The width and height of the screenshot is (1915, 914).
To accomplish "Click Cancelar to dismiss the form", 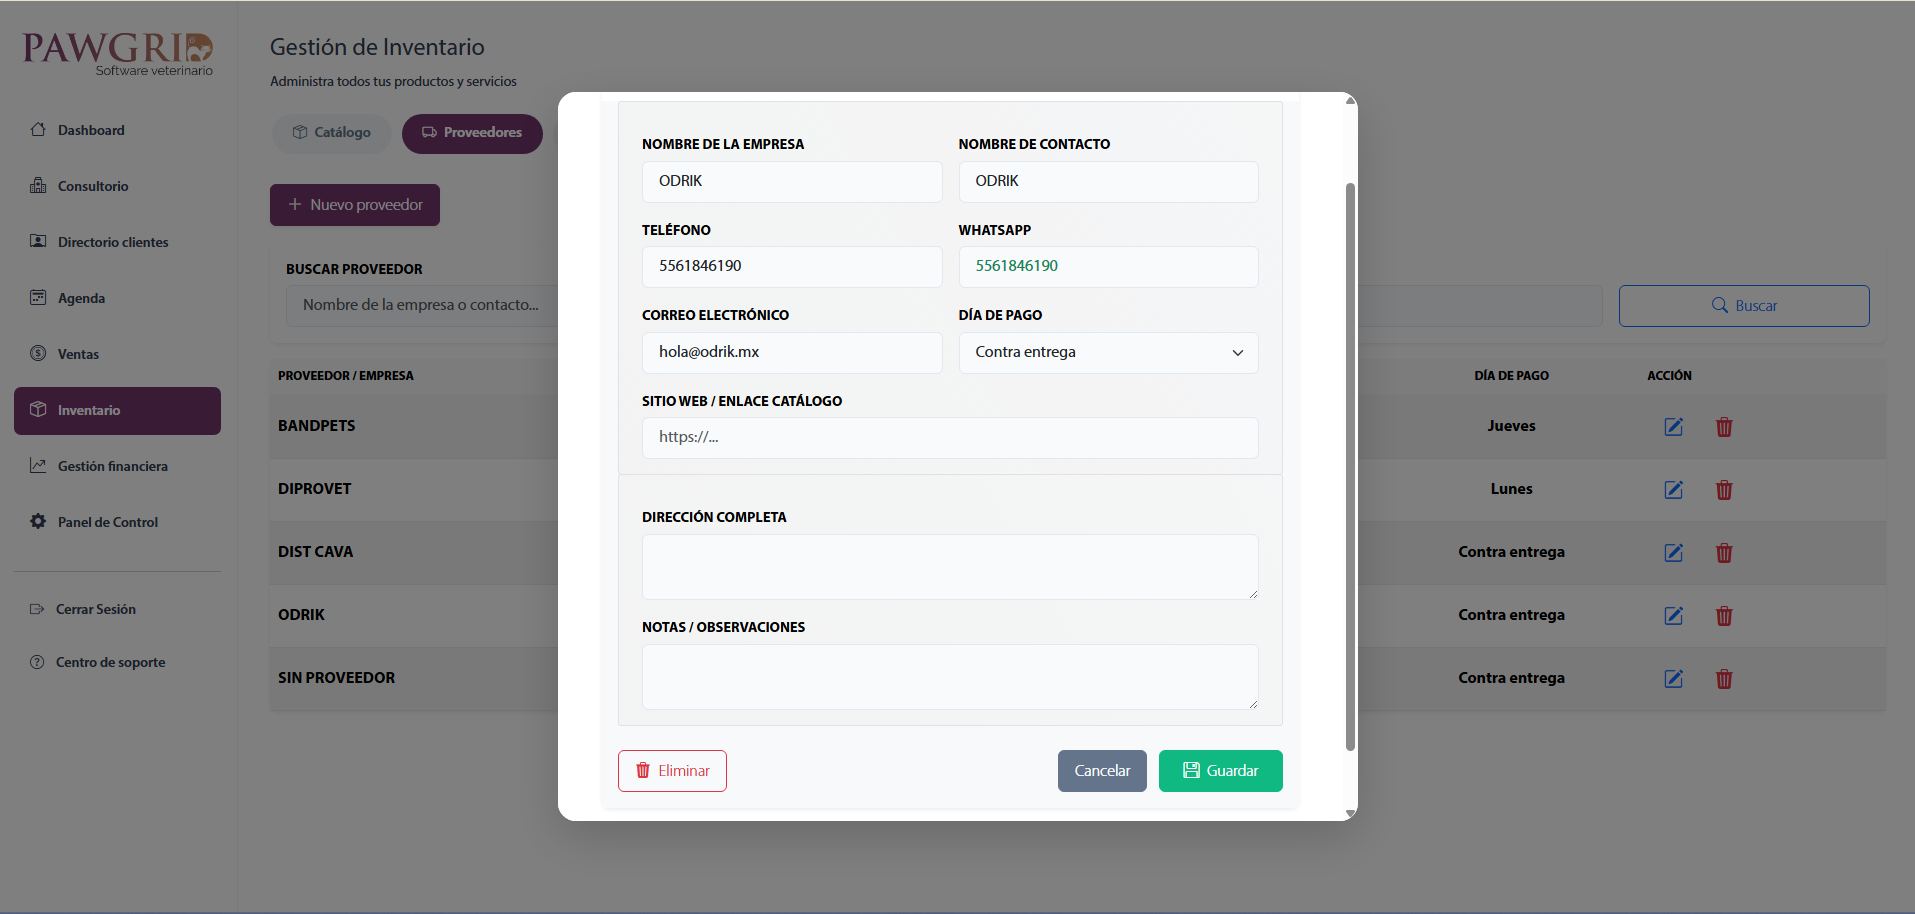I will 1102,771.
